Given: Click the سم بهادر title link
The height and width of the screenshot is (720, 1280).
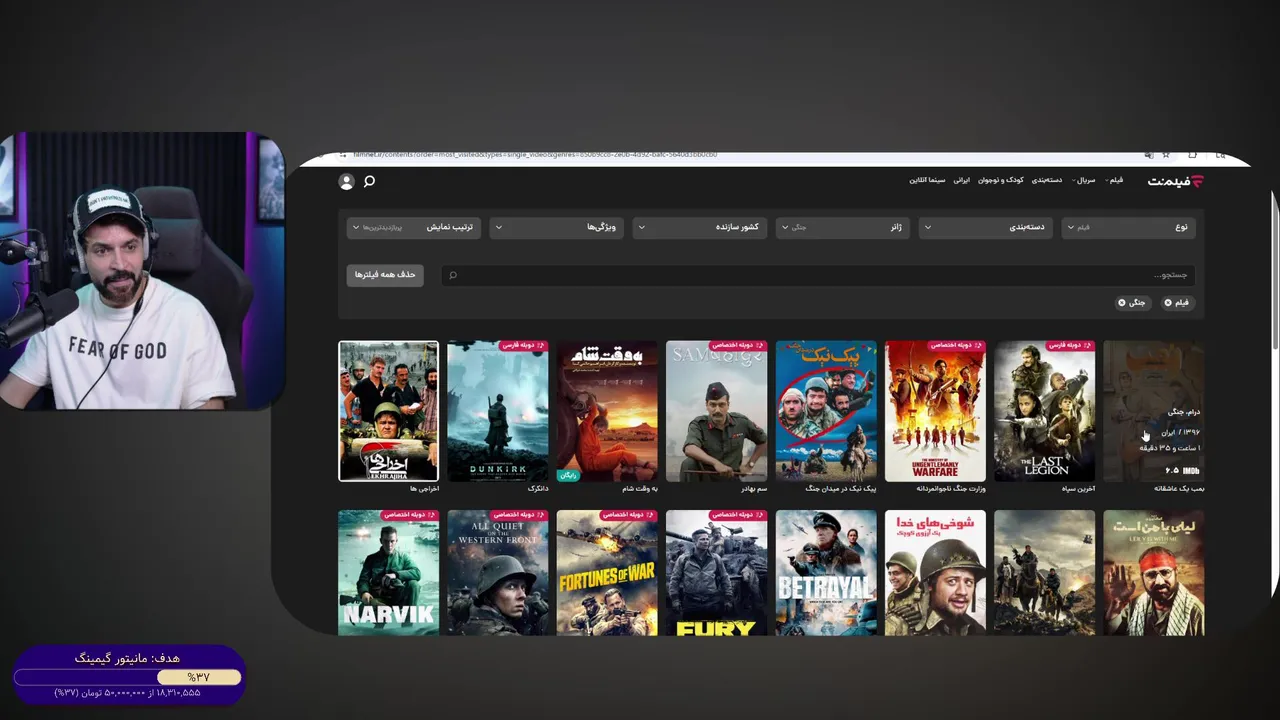Looking at the screenshot, I should click(753, 489).
